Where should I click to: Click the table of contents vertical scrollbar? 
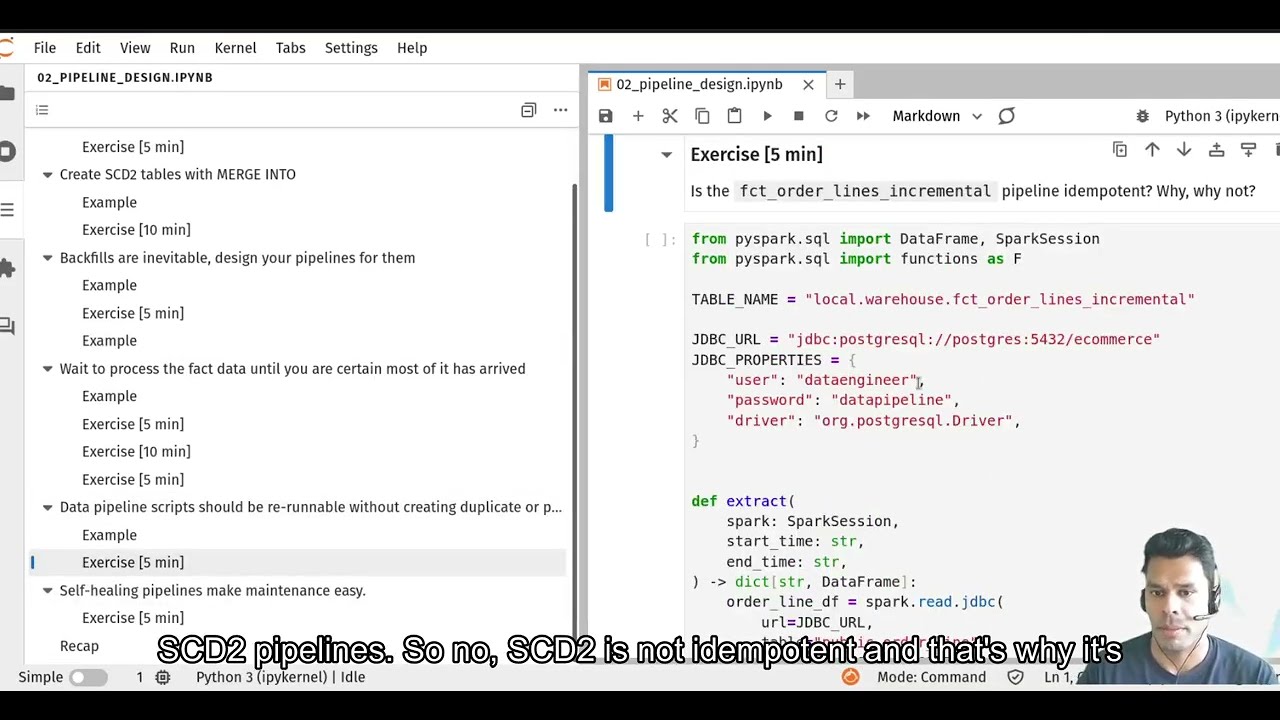tap(574, 420)
